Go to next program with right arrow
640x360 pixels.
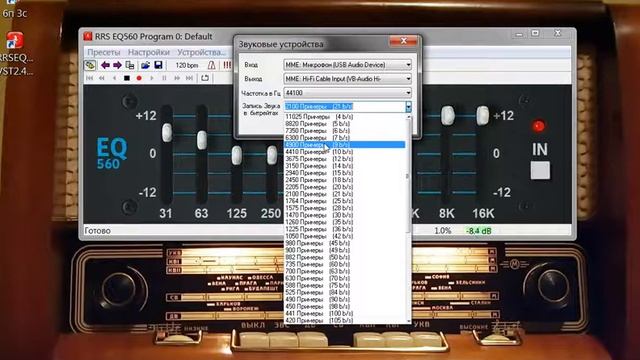pos(117,65)
